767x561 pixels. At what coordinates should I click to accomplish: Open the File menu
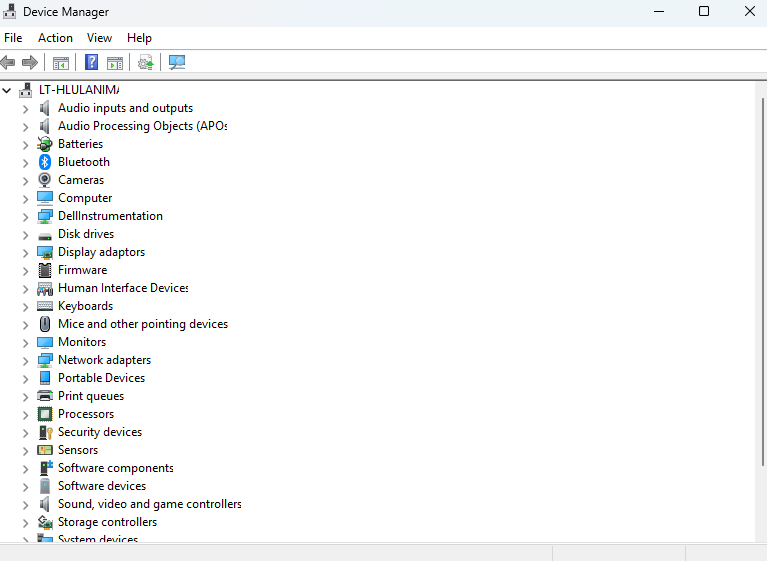tap(13, 38)
